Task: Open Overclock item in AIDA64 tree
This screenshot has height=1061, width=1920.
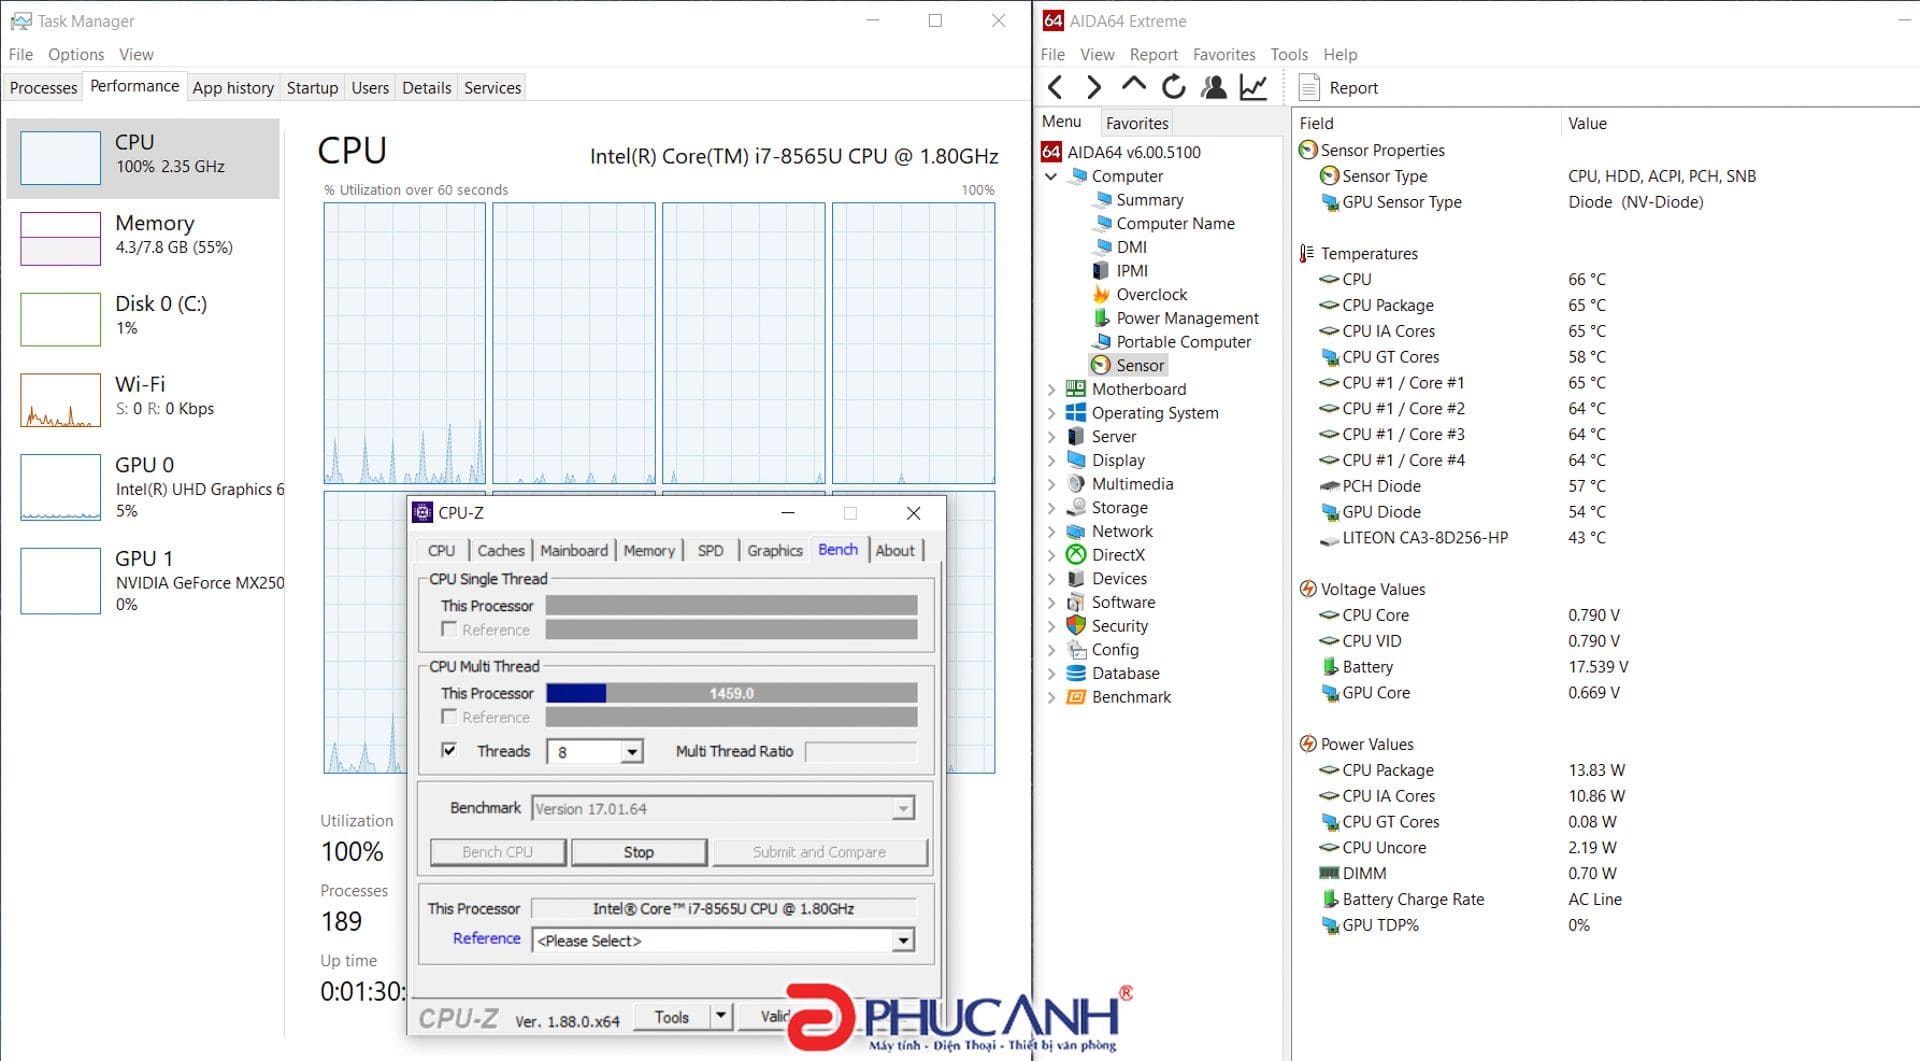Action: [1140, 295]
